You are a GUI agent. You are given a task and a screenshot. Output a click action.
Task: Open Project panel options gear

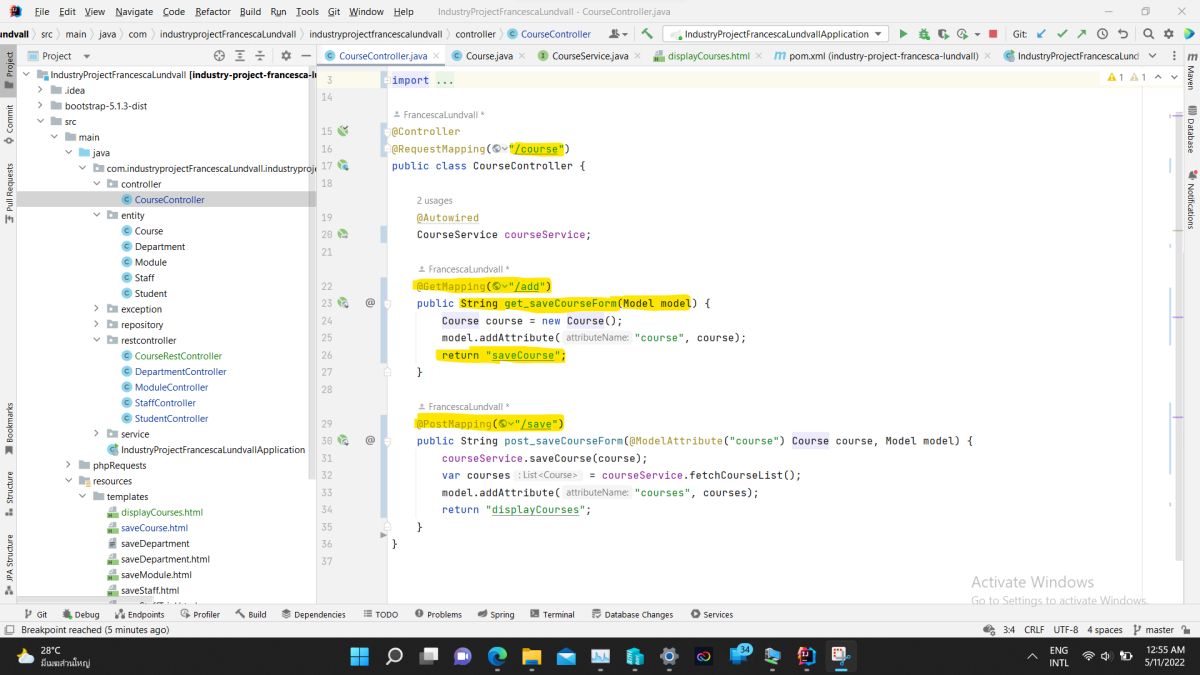point(286,56)
